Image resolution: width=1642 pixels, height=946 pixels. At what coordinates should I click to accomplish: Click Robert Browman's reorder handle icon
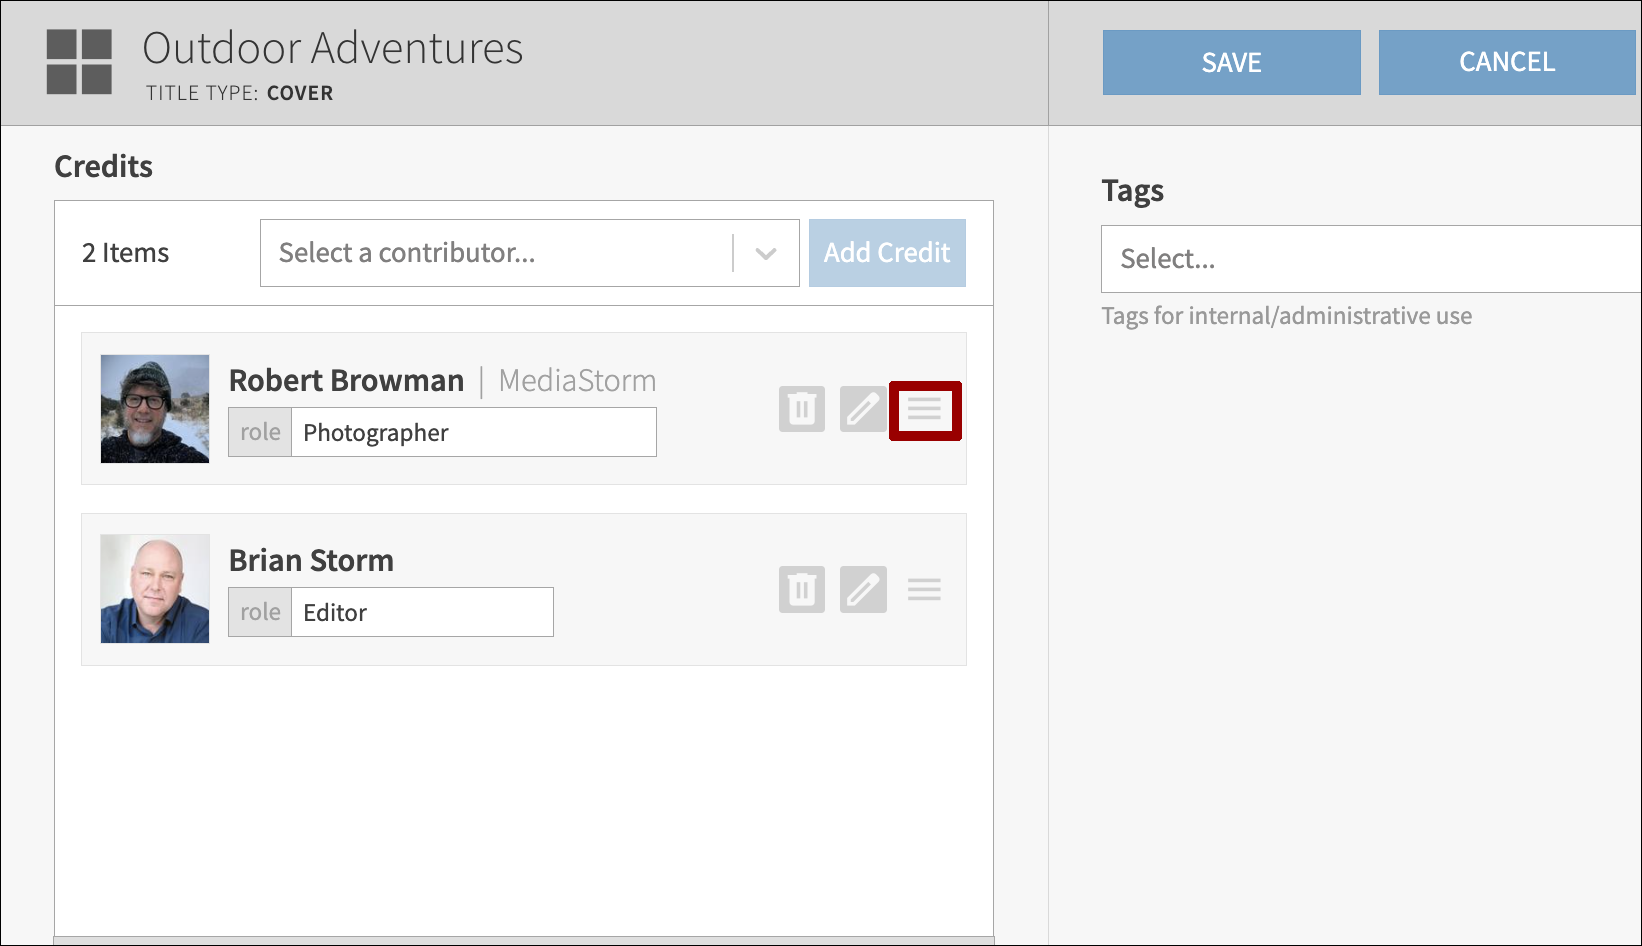(x=925, y=410)
